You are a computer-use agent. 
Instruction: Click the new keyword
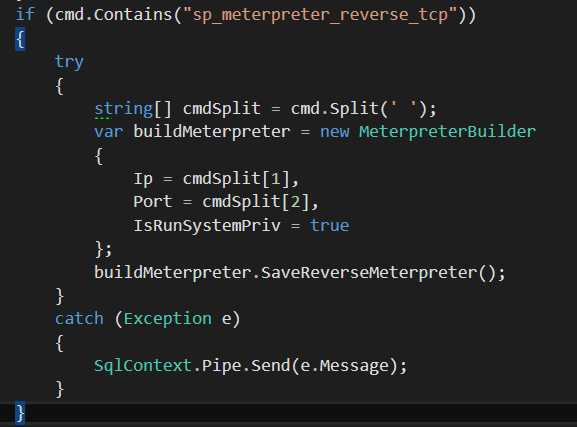click(x=334, y=132)
